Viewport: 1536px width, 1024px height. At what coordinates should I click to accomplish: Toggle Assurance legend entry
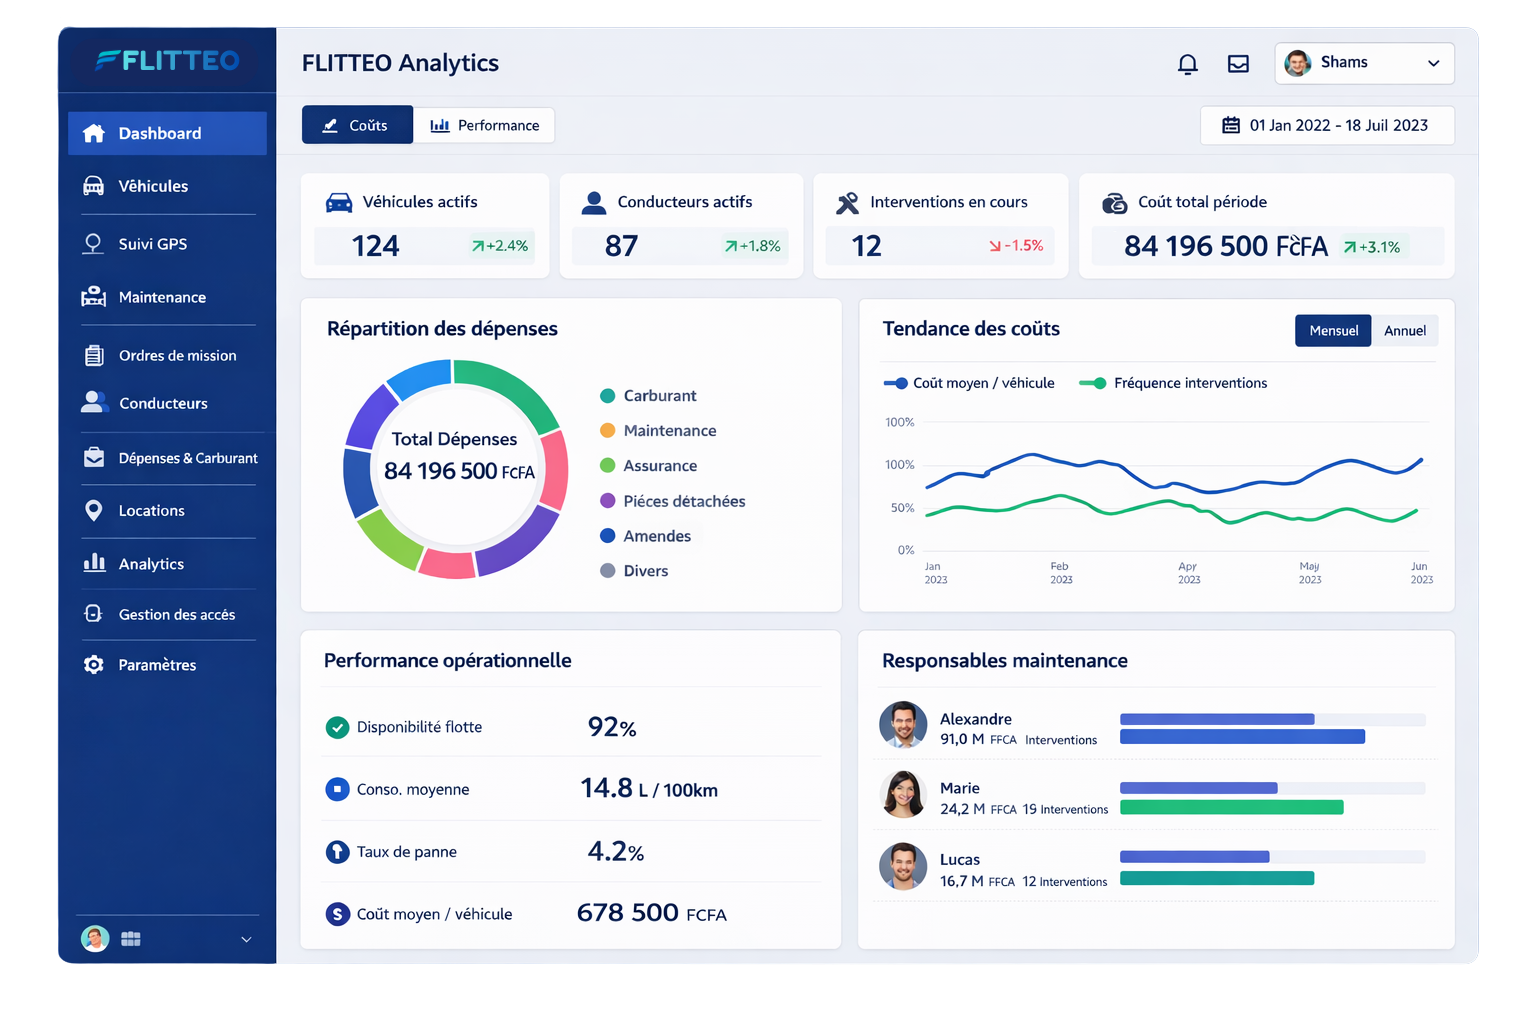pos(648,466)
